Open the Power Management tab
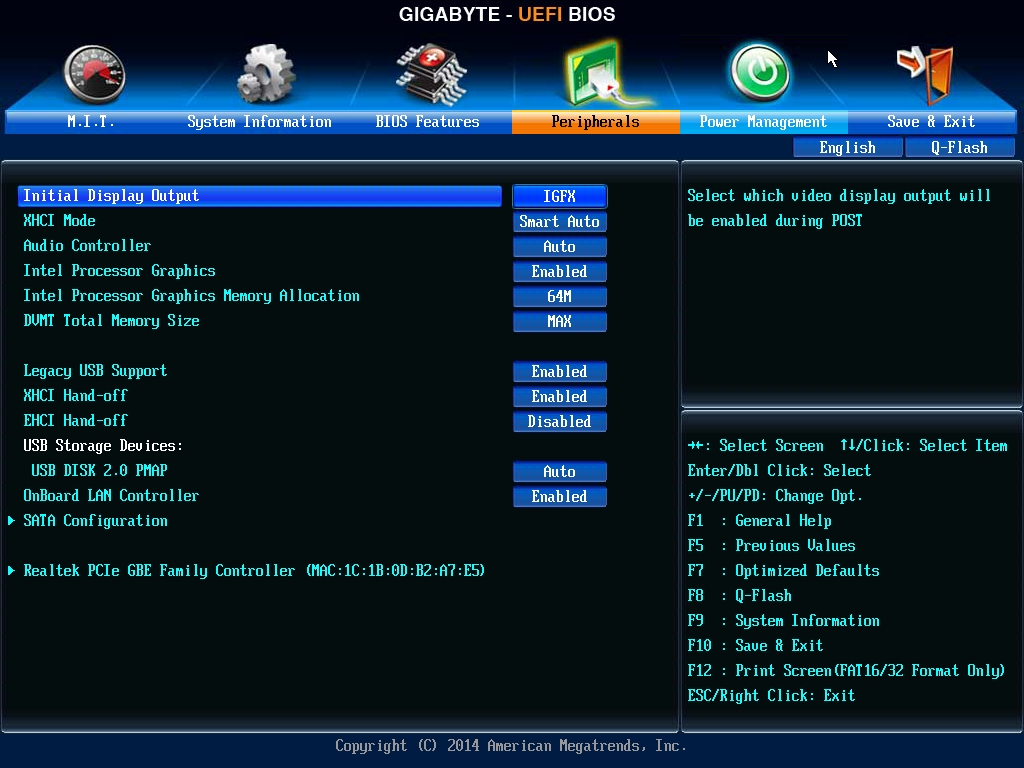Image resolution: width=1024 pixels, height=768 pixels. (x=763, y=121)
